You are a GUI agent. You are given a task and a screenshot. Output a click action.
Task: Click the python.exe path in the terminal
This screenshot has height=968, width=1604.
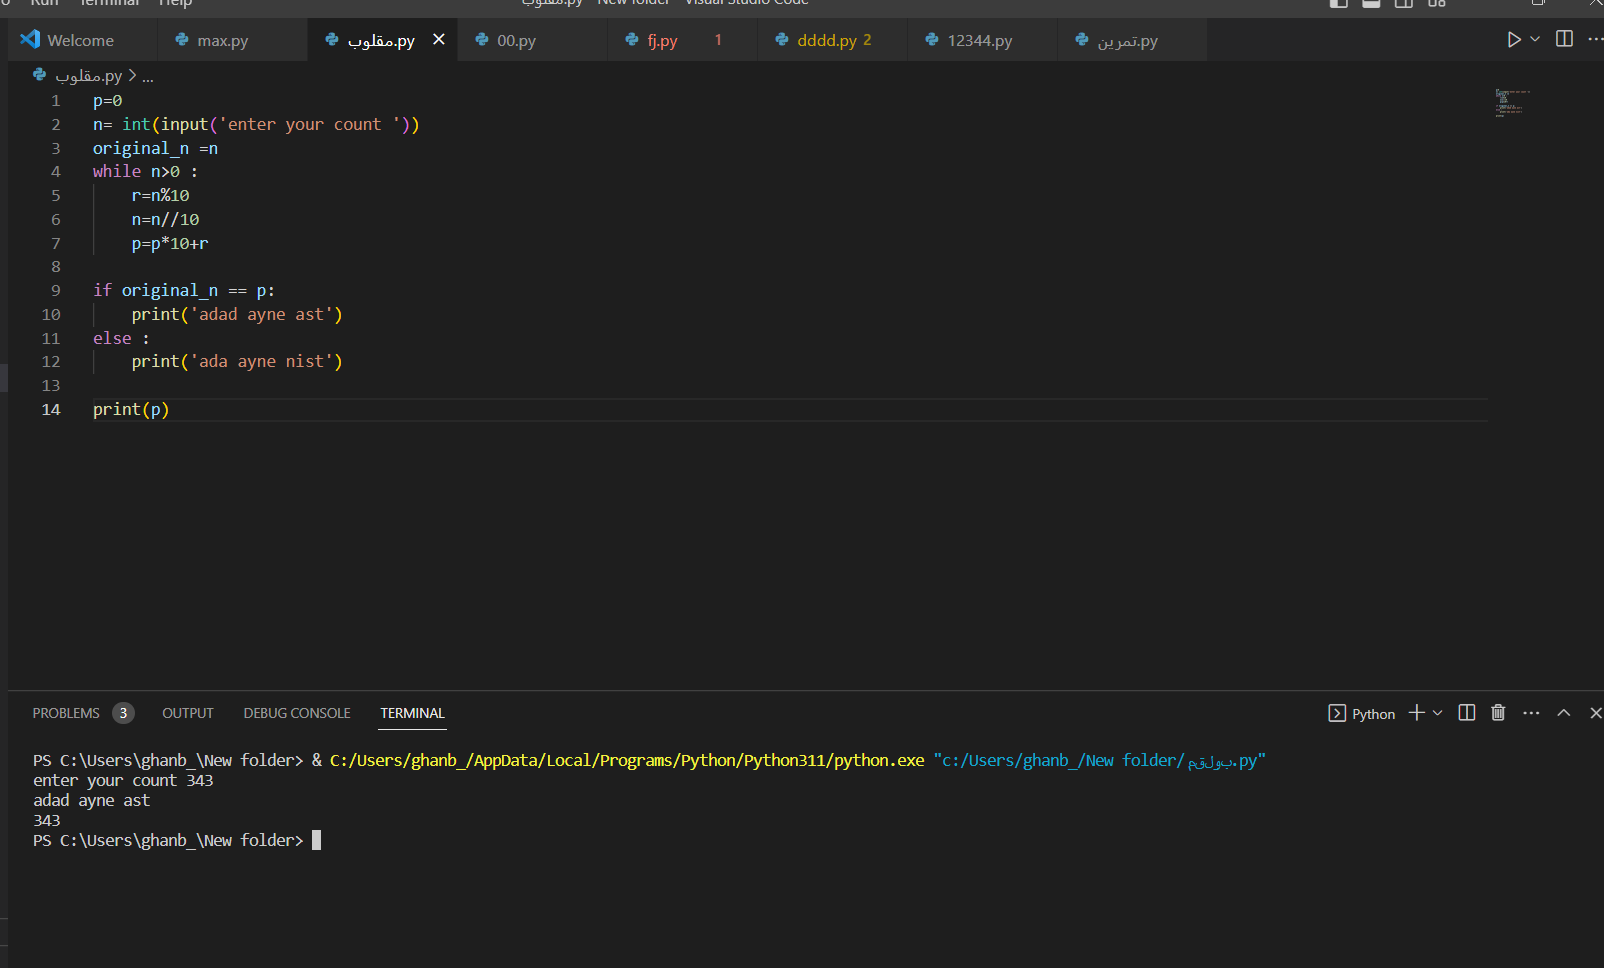[x=627, y=761]
